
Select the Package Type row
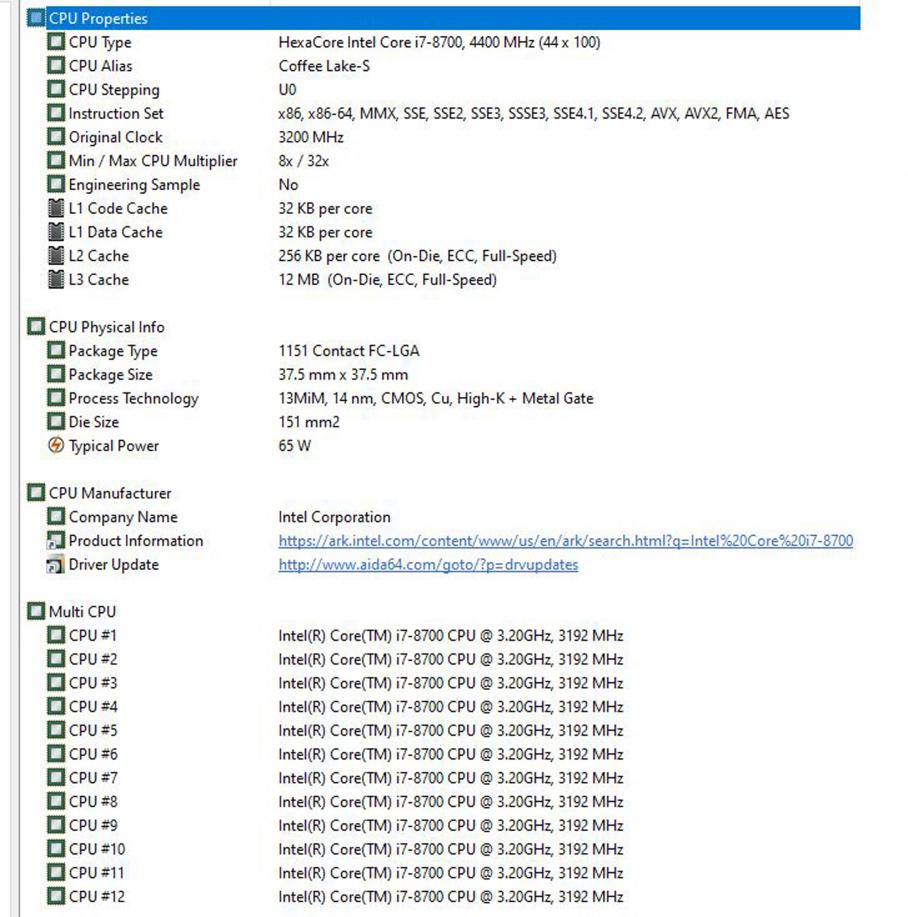click(113, 351)
